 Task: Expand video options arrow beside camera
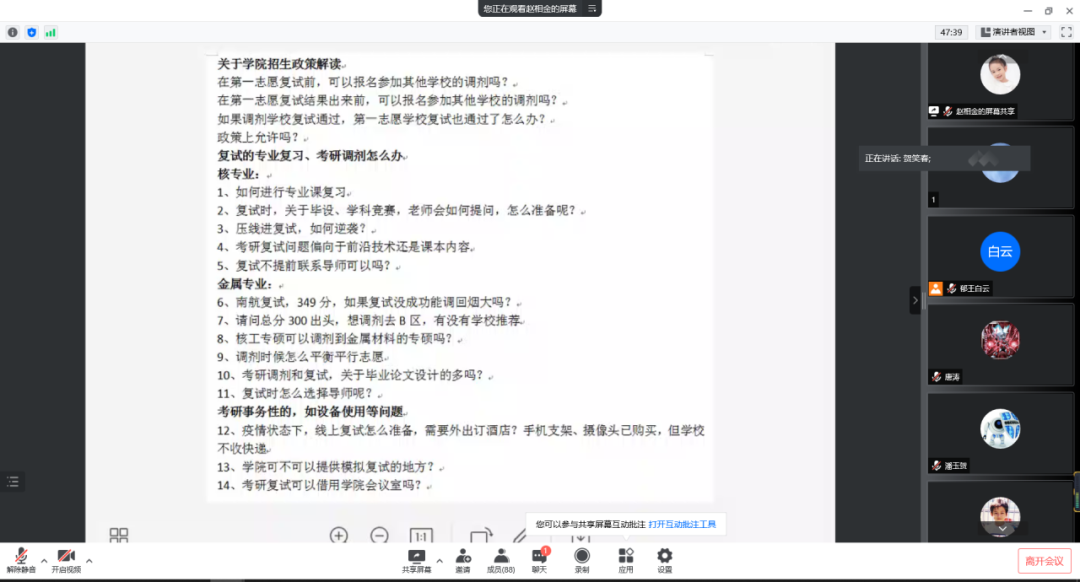(89, 560)
